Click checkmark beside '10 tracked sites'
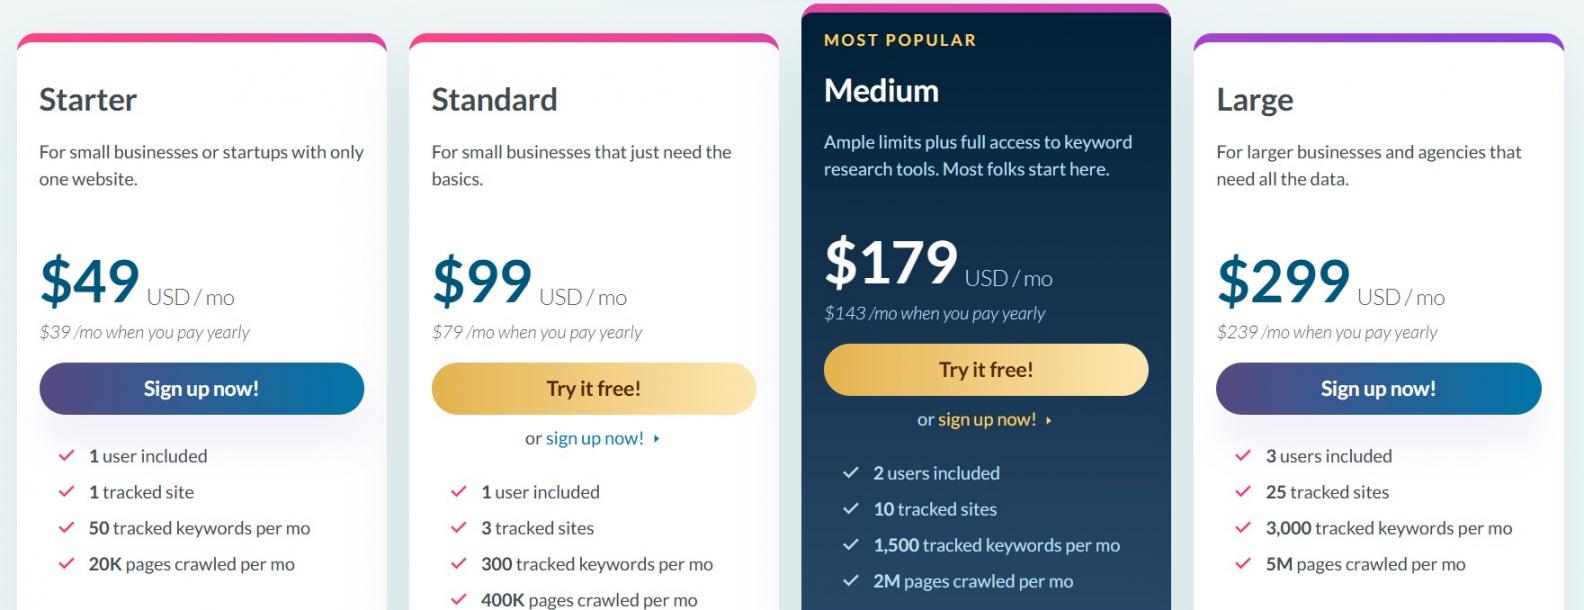The height and width of the screenshot is (610, 1584). pos(851,509)
